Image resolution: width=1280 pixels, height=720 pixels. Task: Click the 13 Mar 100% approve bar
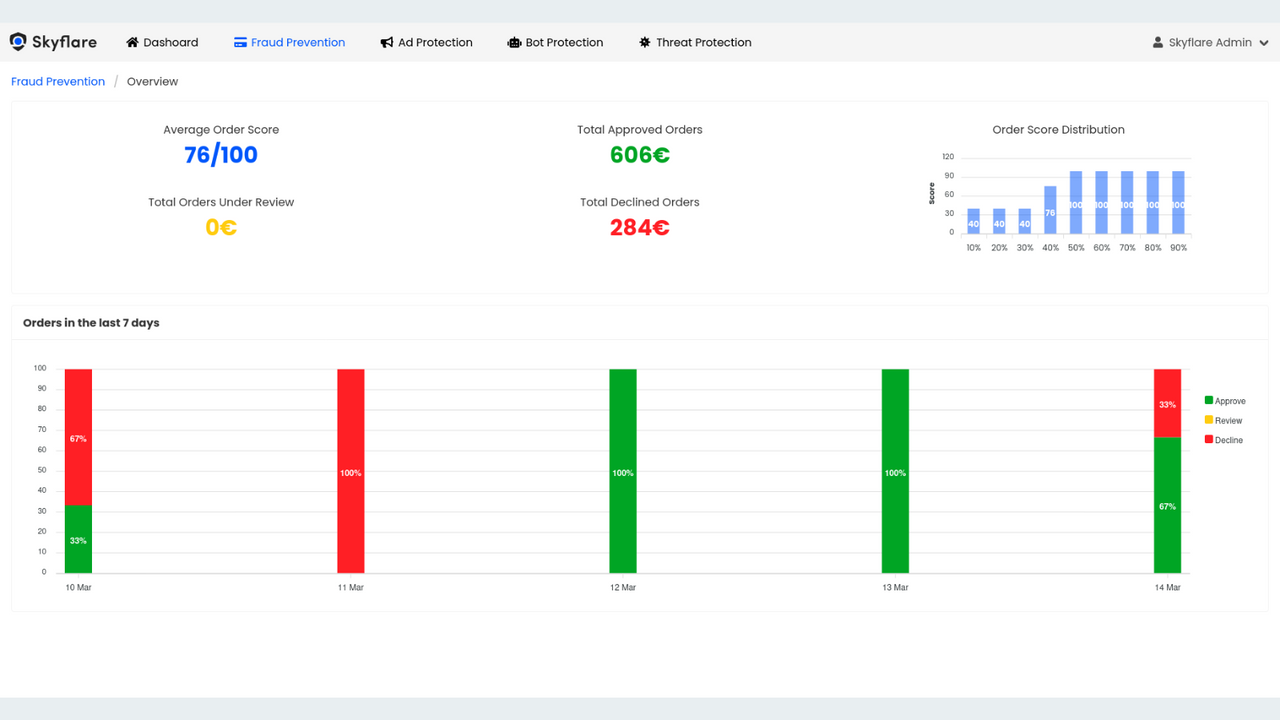[895, 471]
